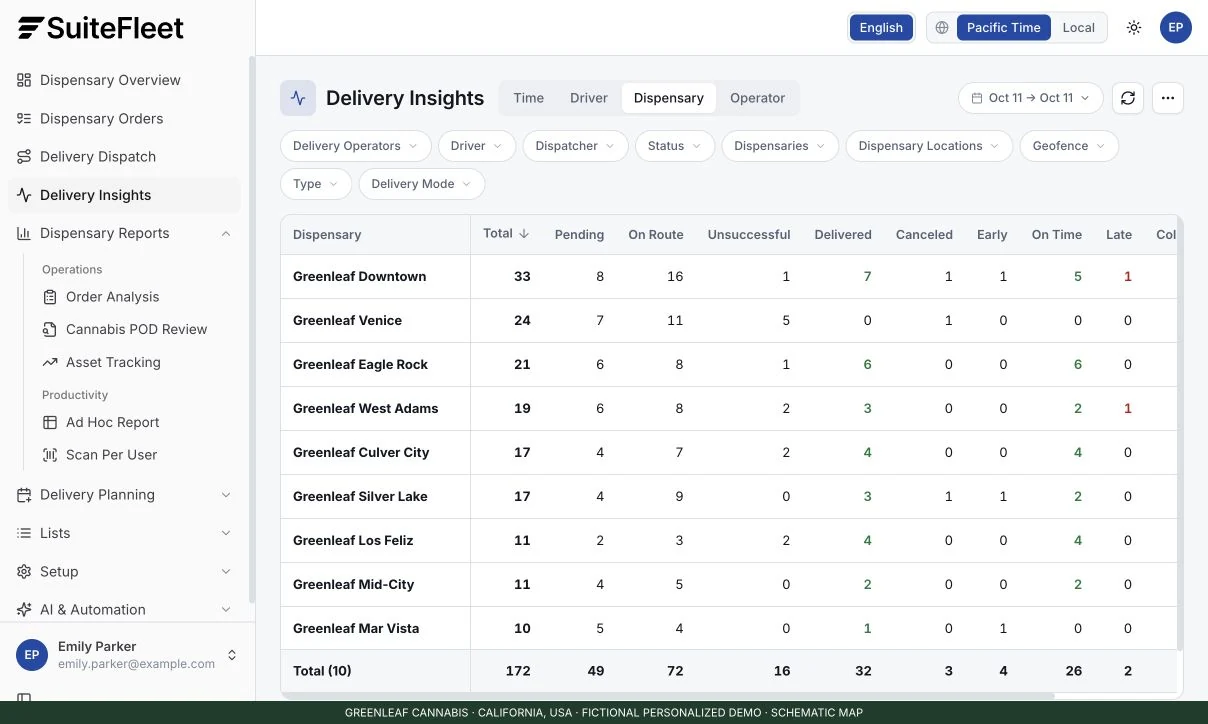Viewport: 1208px width, 724px height.
Task: Open the Delivery Operators filter dropdown
Action: pos(356,146)
